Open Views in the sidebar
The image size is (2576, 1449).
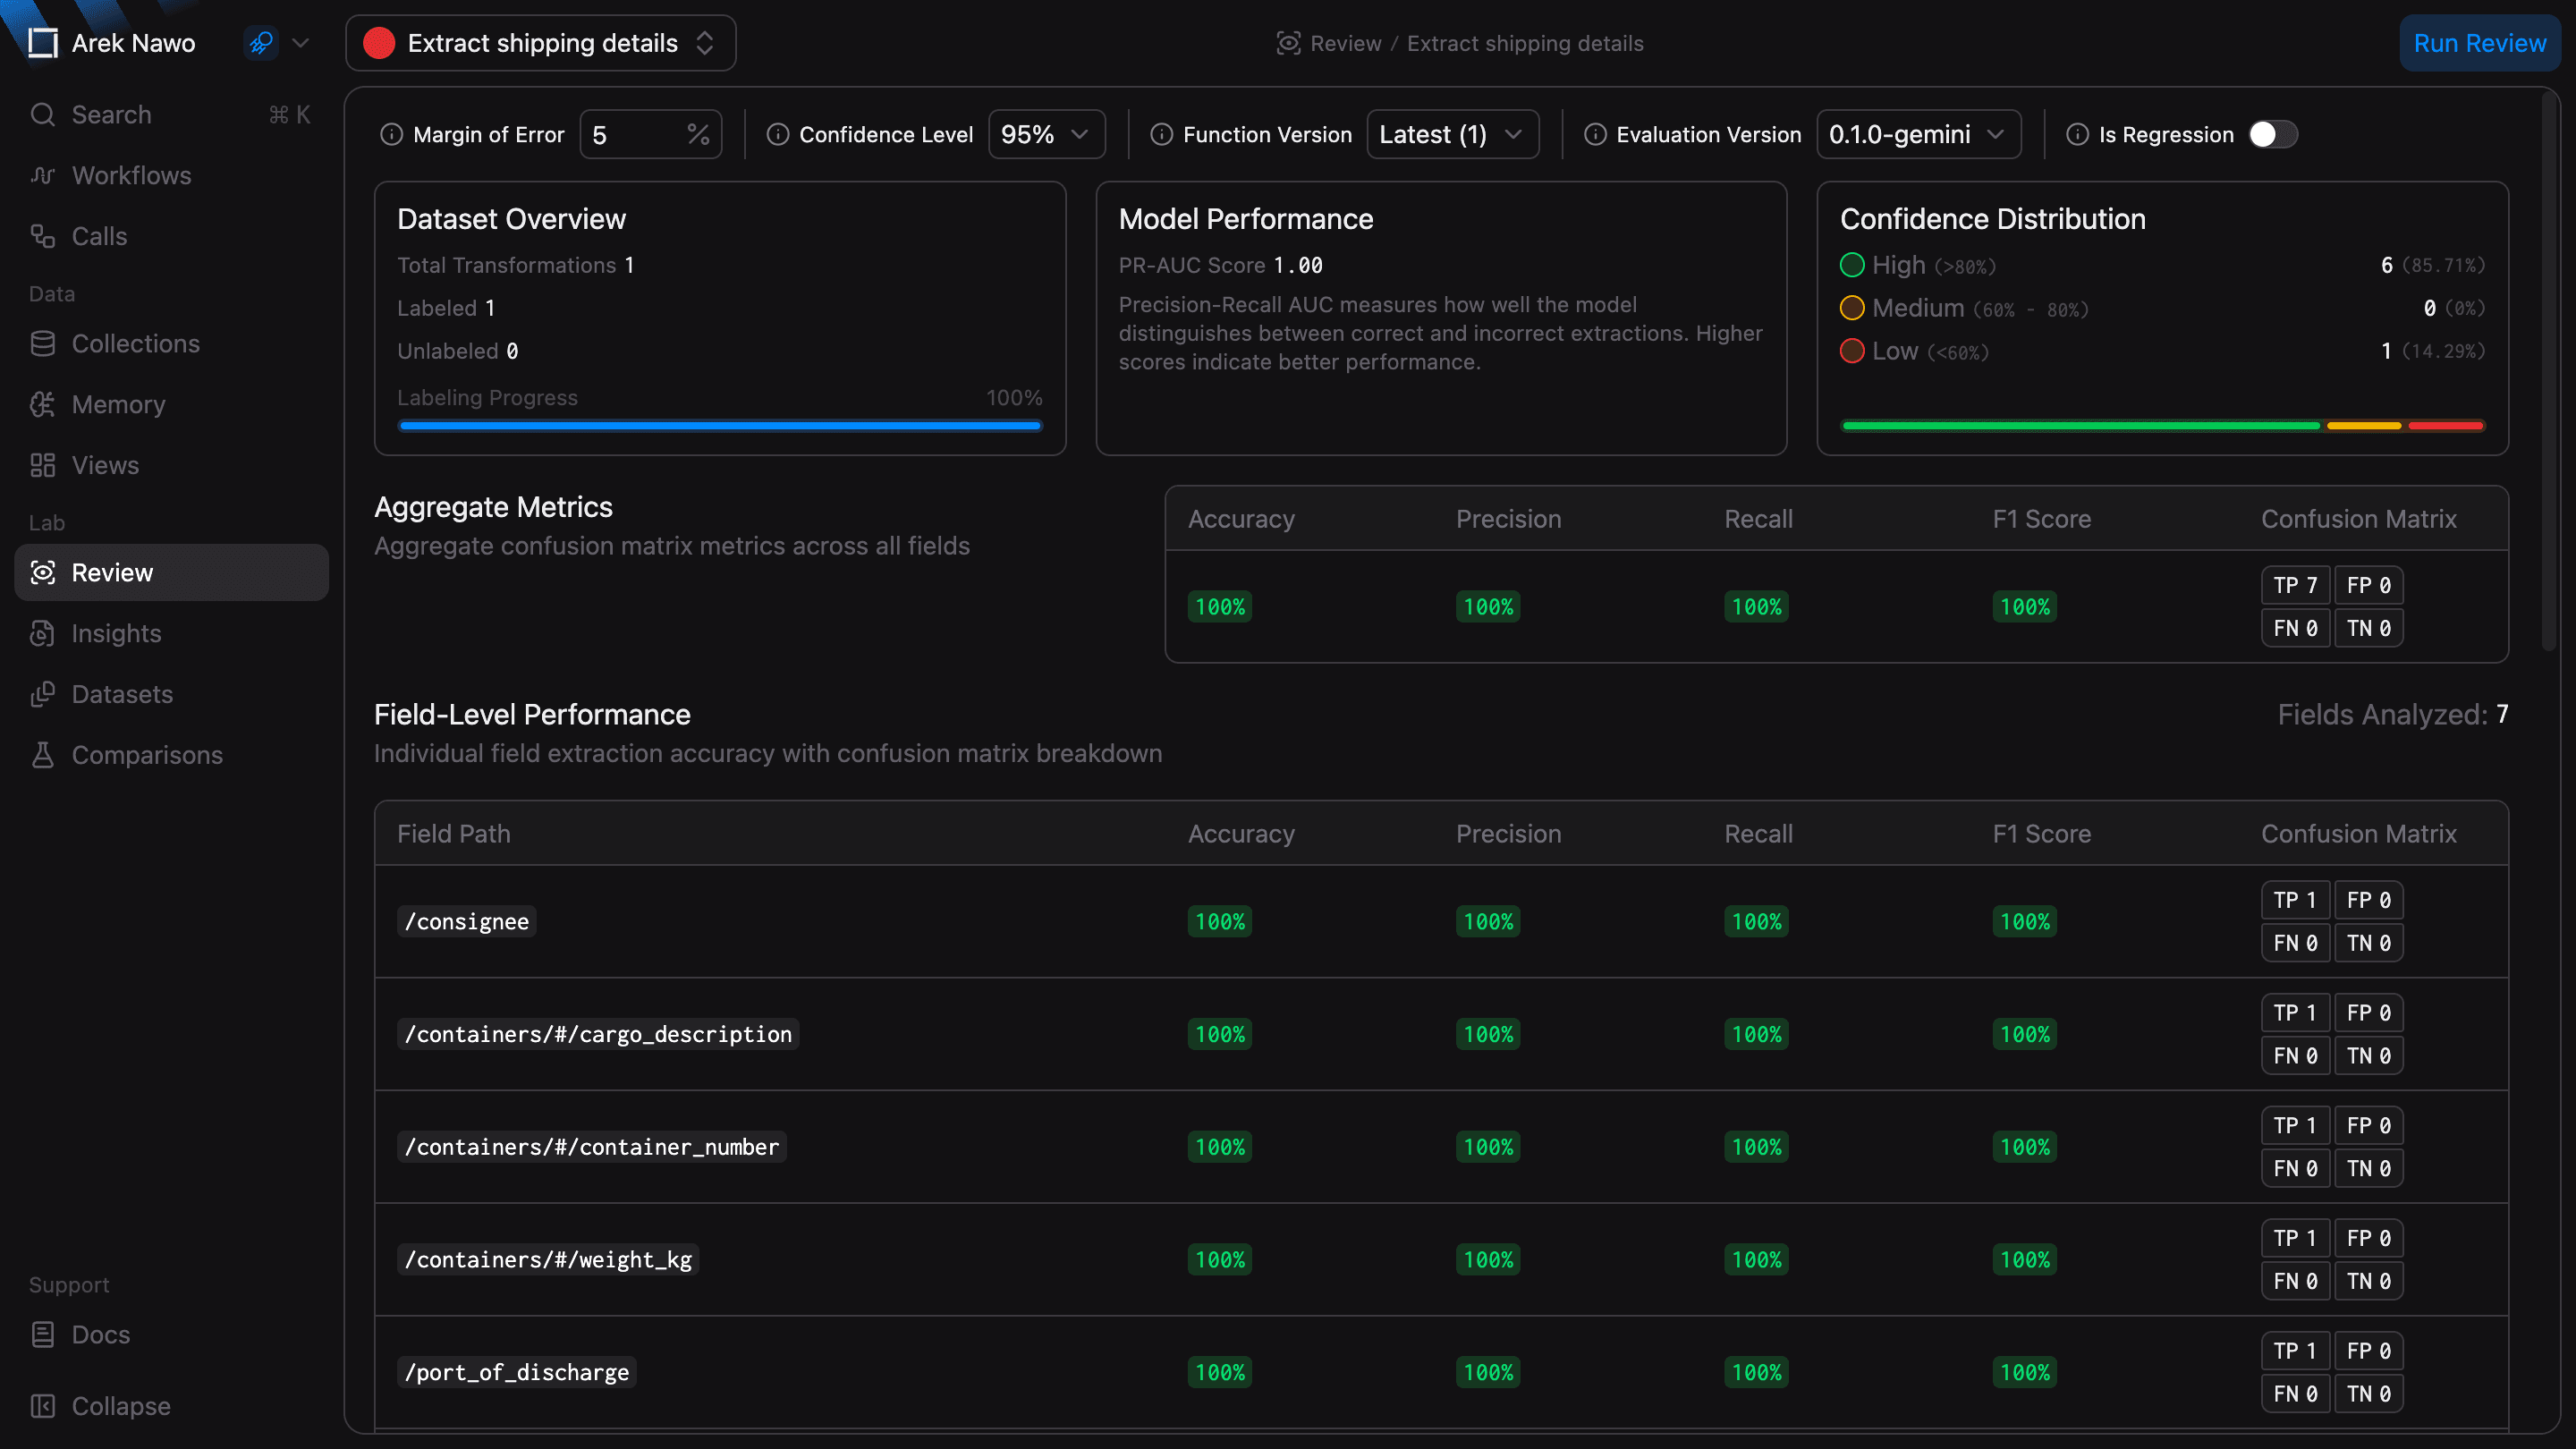tap(171, 465)
